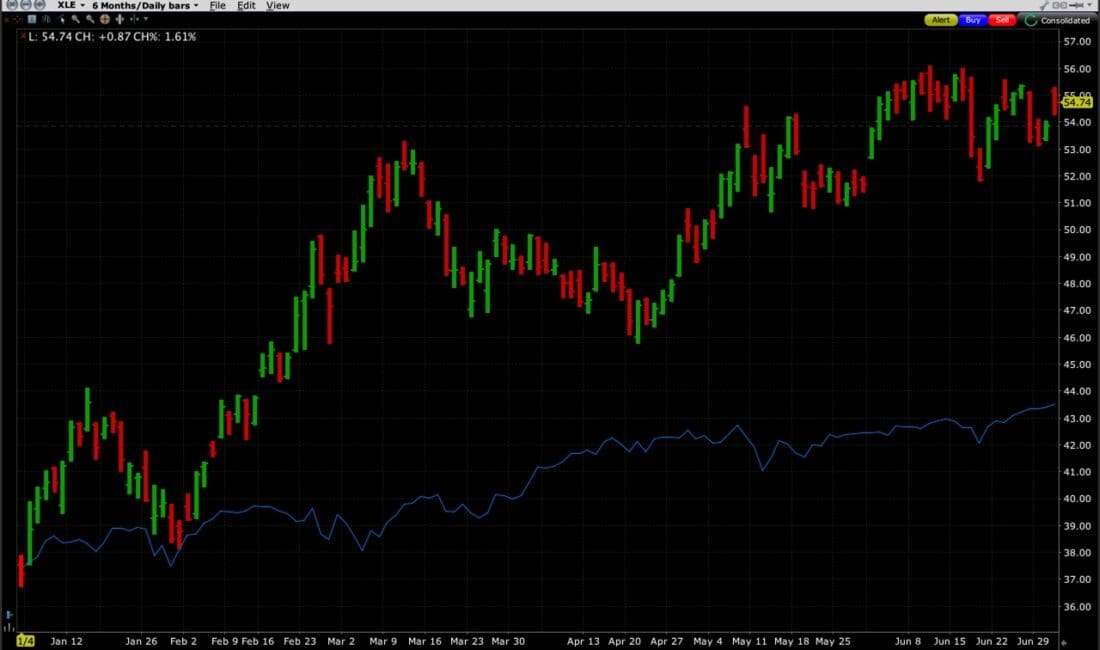Enable the crosshair cursor tool
Image resolution: width=1100 pixels, height=650 pixels.
coord(105,19)
